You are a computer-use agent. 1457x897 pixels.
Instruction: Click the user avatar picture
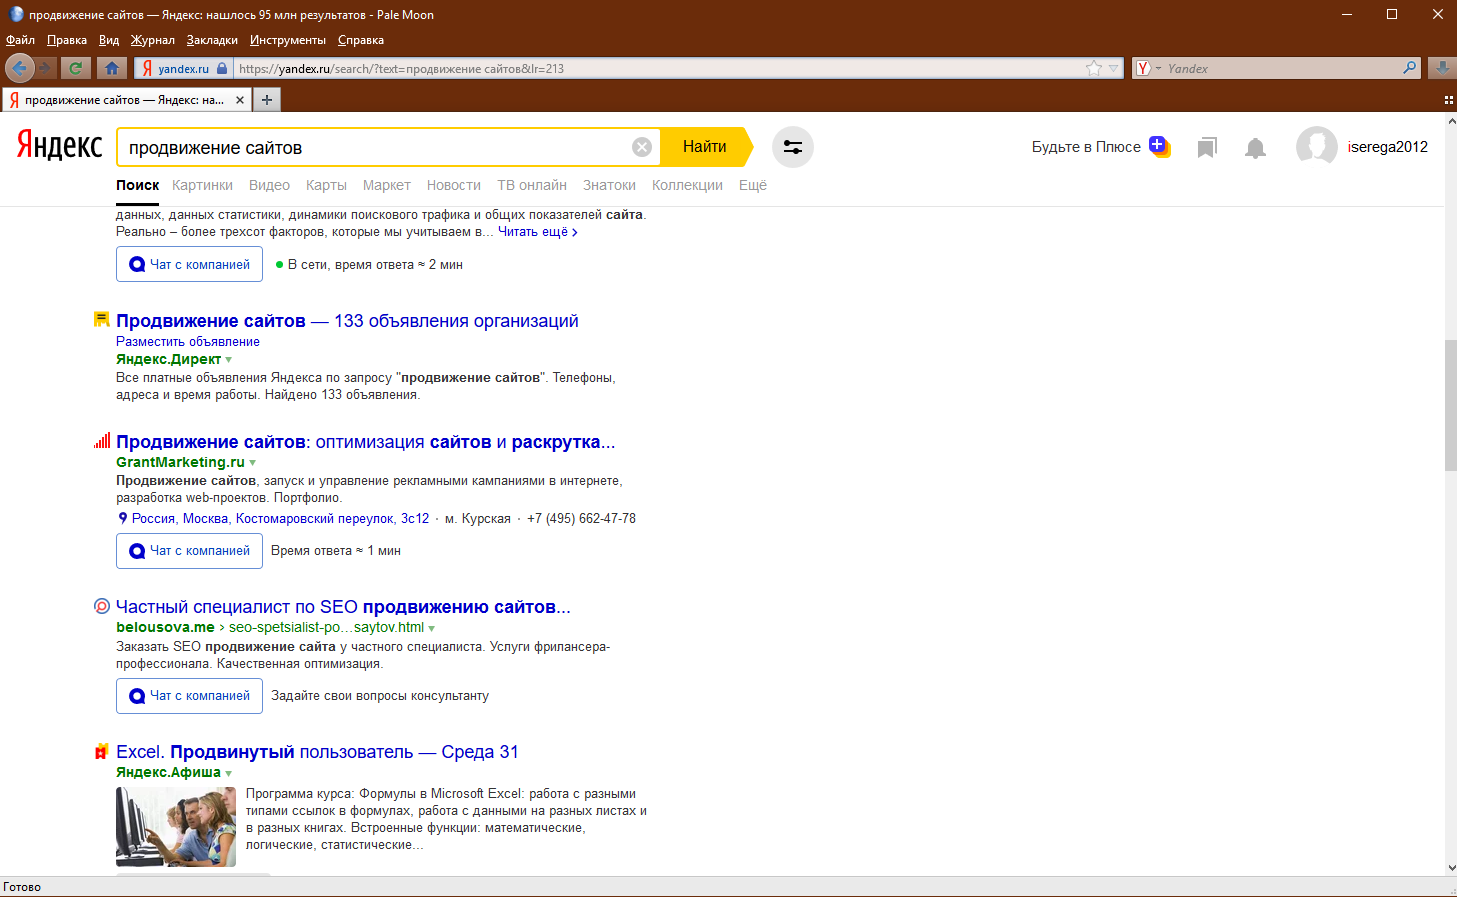(x=1317, y=147)
